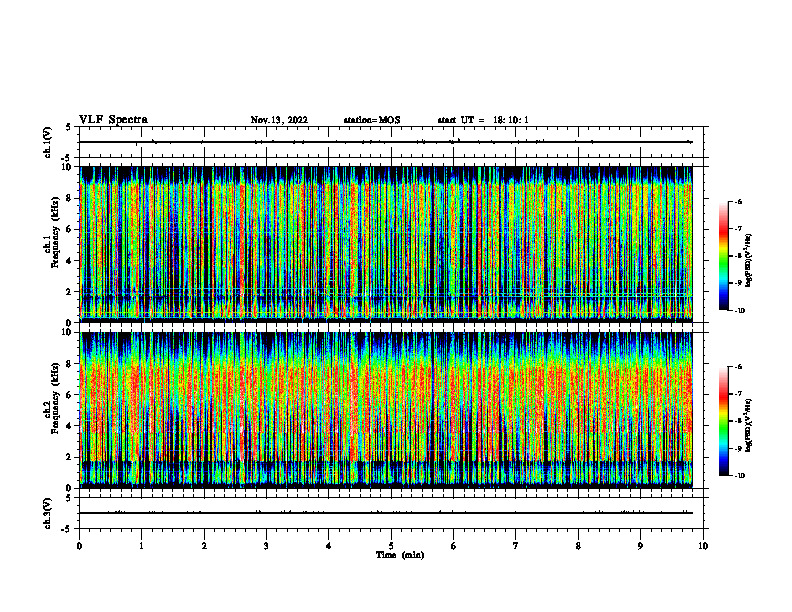Click the 'ch.3(V)' waveform axis label
The height and width of the screenshot is (612, 792).
pos(47,513)
